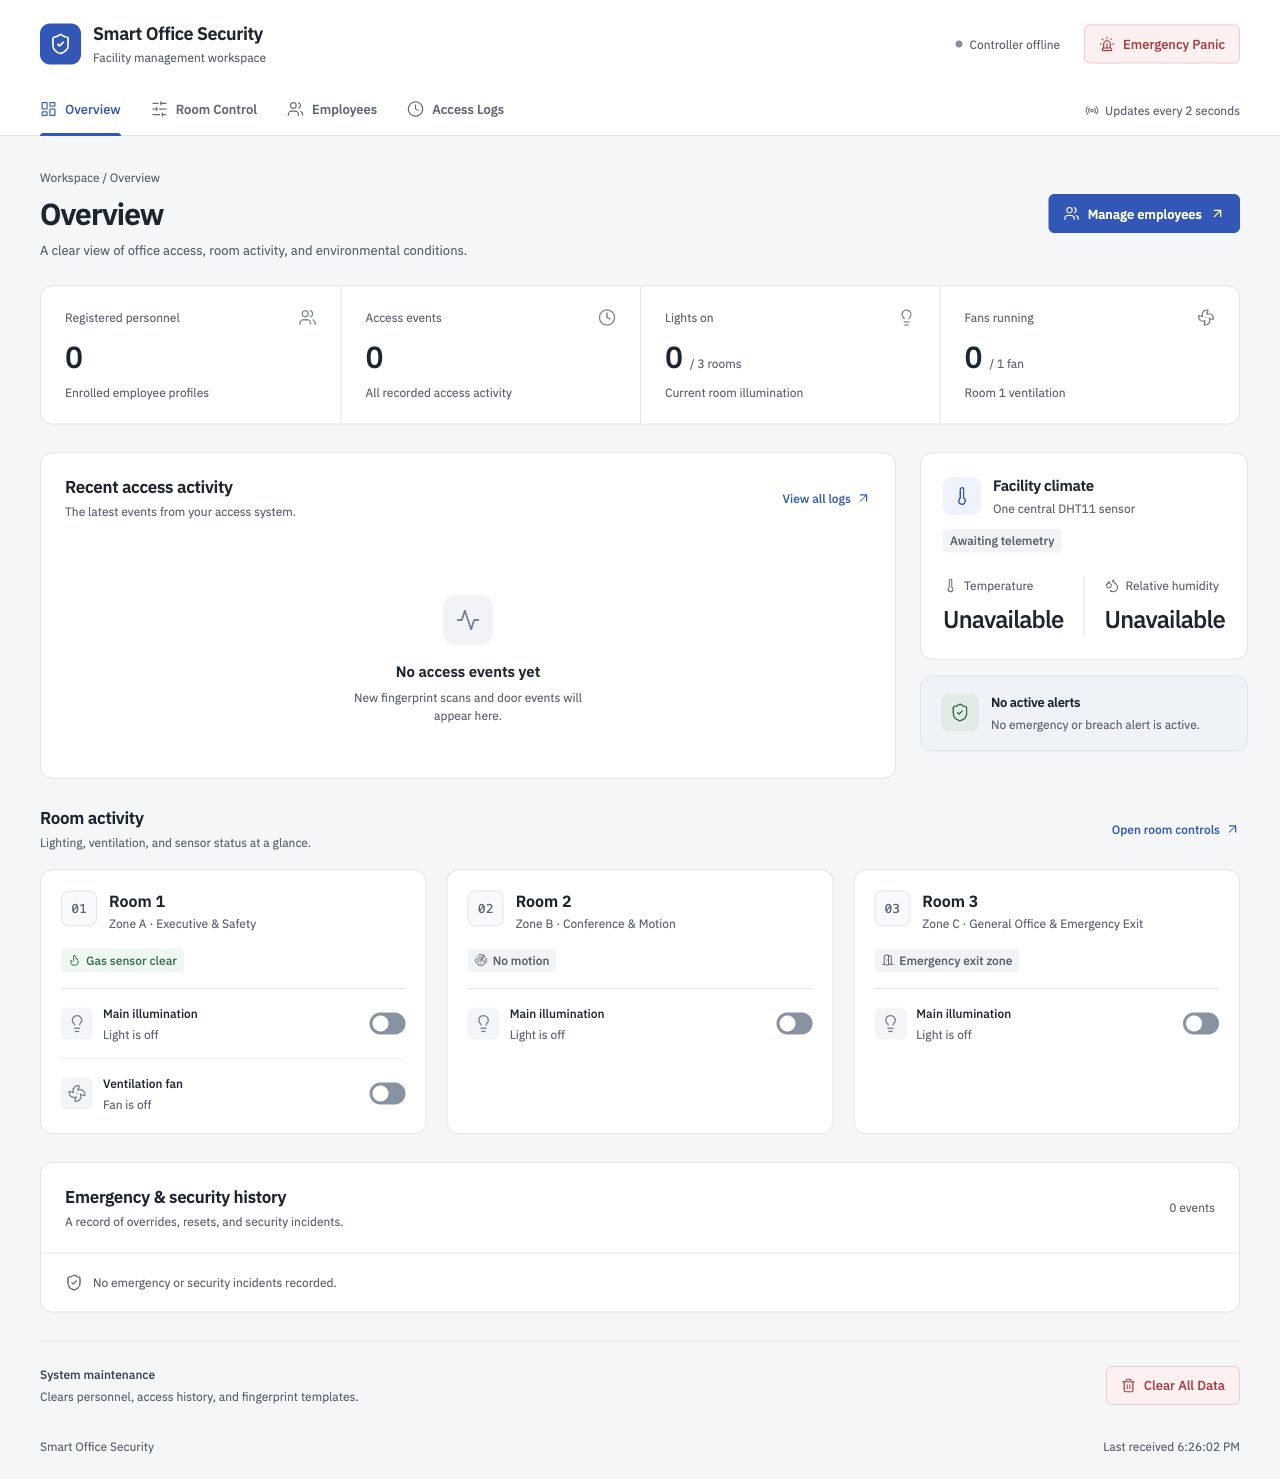
Task: Click the 0 events count label
Action: coord(1192,1208)
